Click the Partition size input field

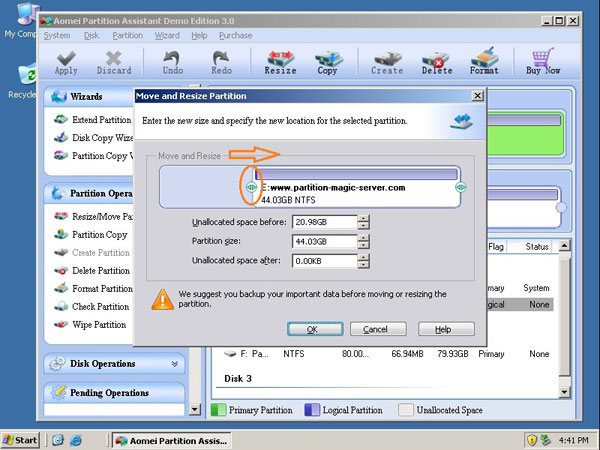[324, 241]
